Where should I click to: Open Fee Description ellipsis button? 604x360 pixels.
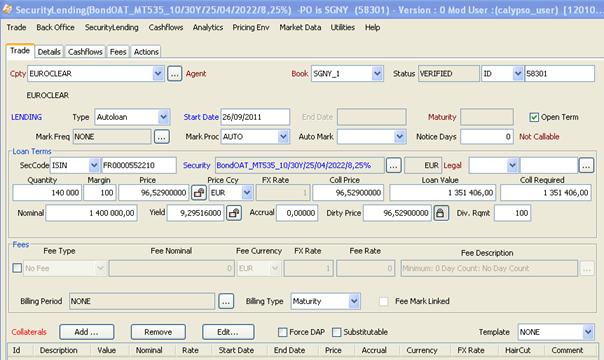[587, 268]
